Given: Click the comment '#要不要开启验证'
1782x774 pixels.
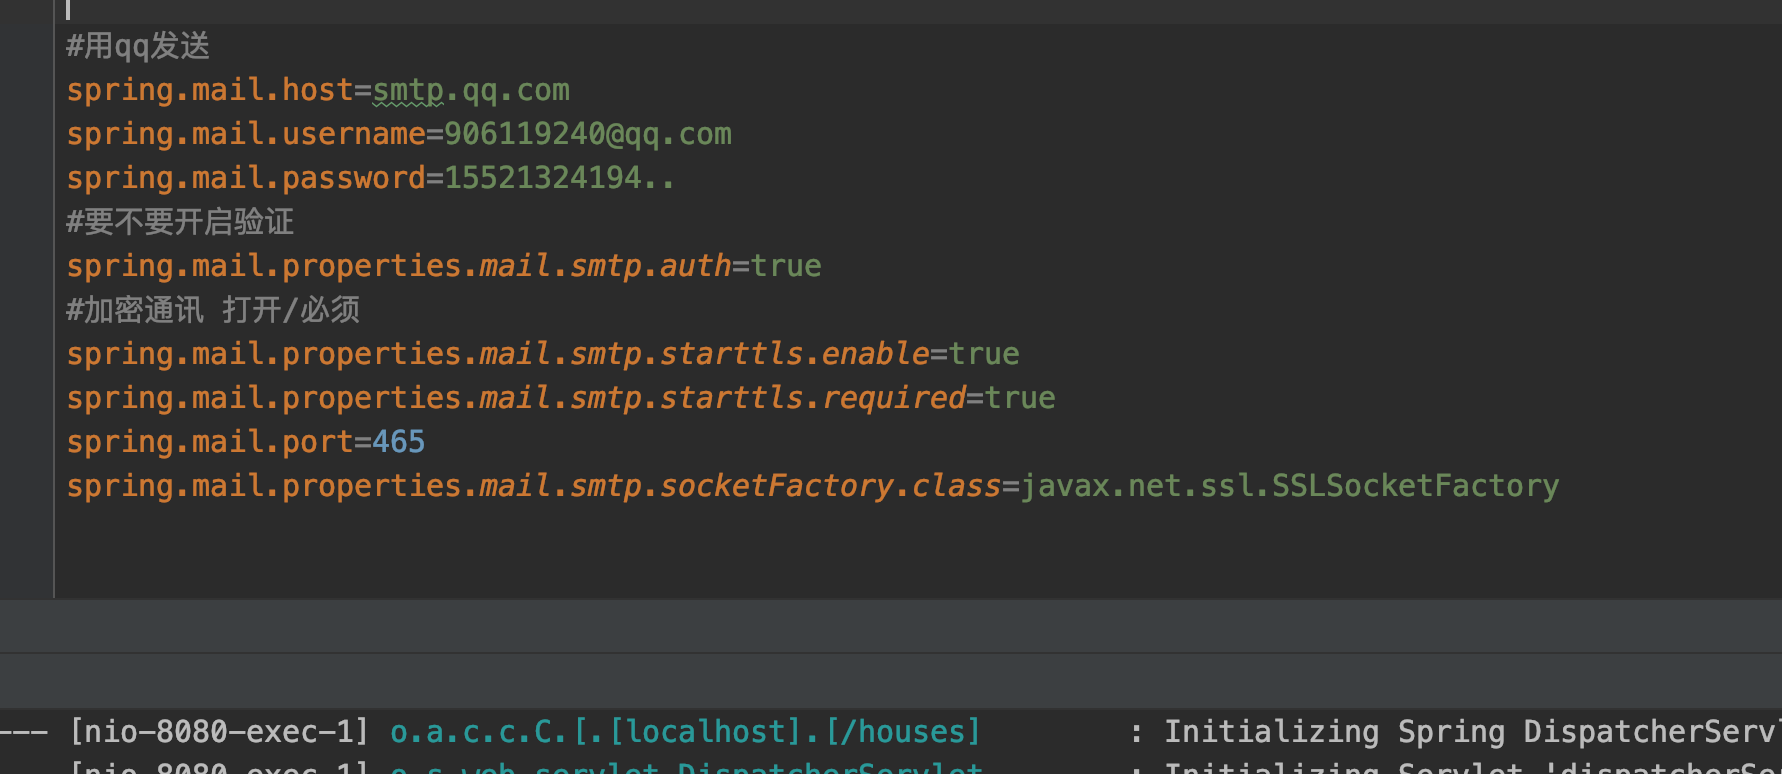Looking at the screenshot, I should pos(180,222).
